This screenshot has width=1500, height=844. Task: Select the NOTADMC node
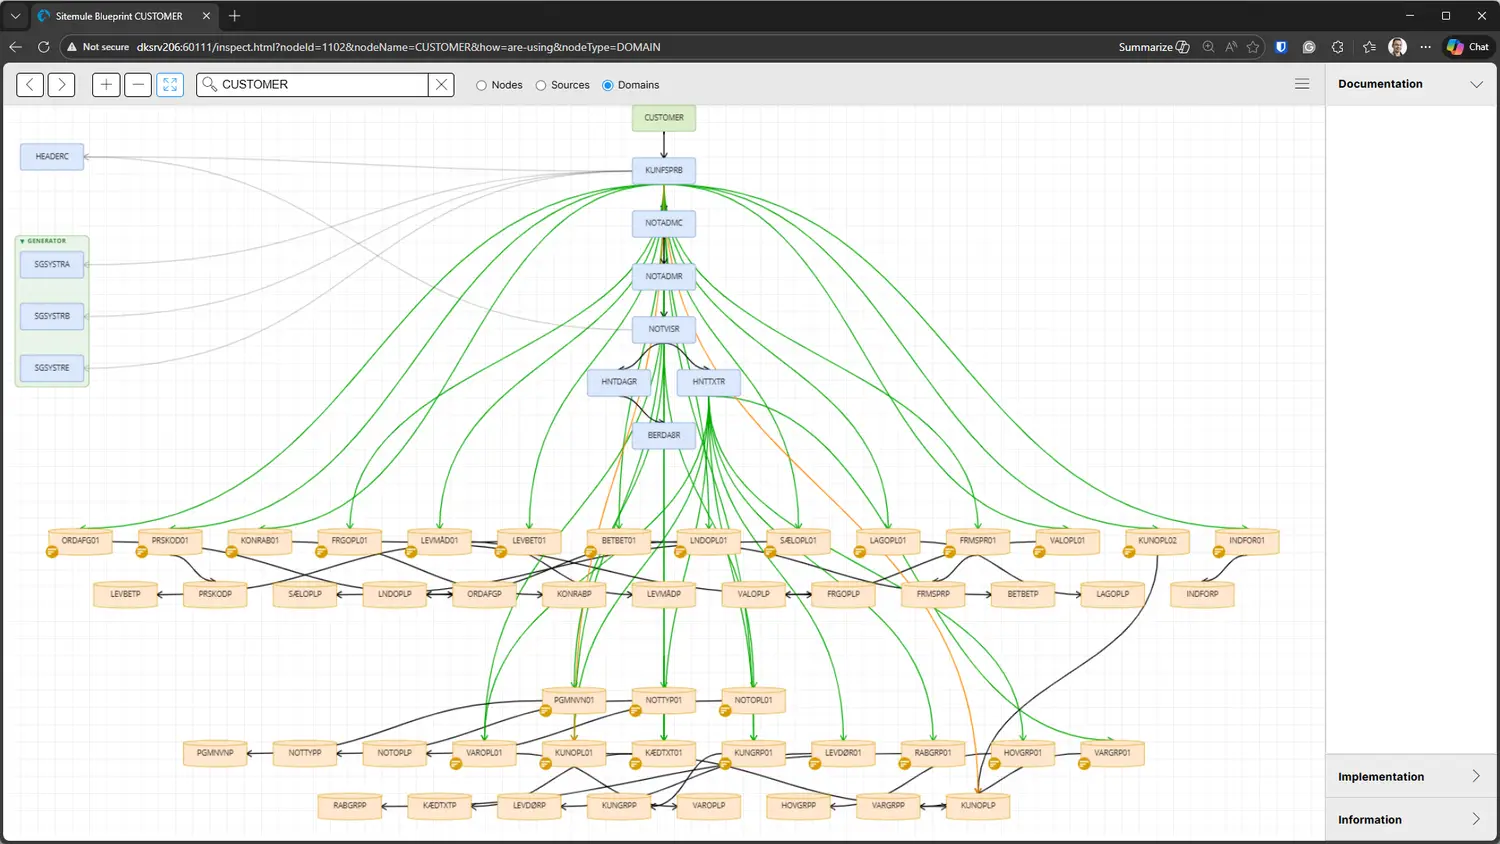(664, 223)
